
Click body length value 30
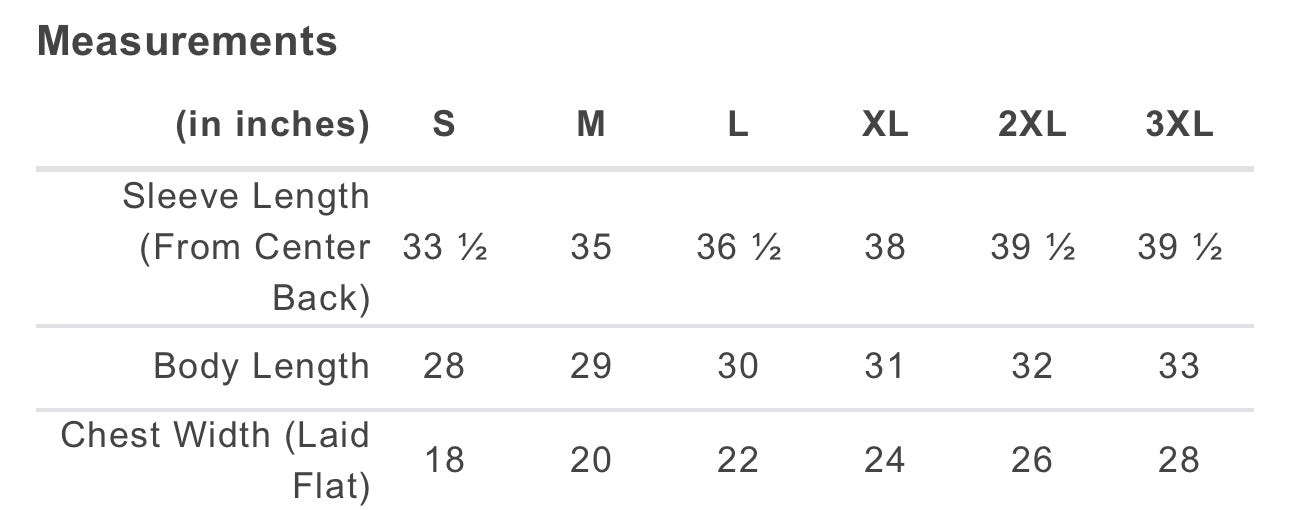[738, 366]
